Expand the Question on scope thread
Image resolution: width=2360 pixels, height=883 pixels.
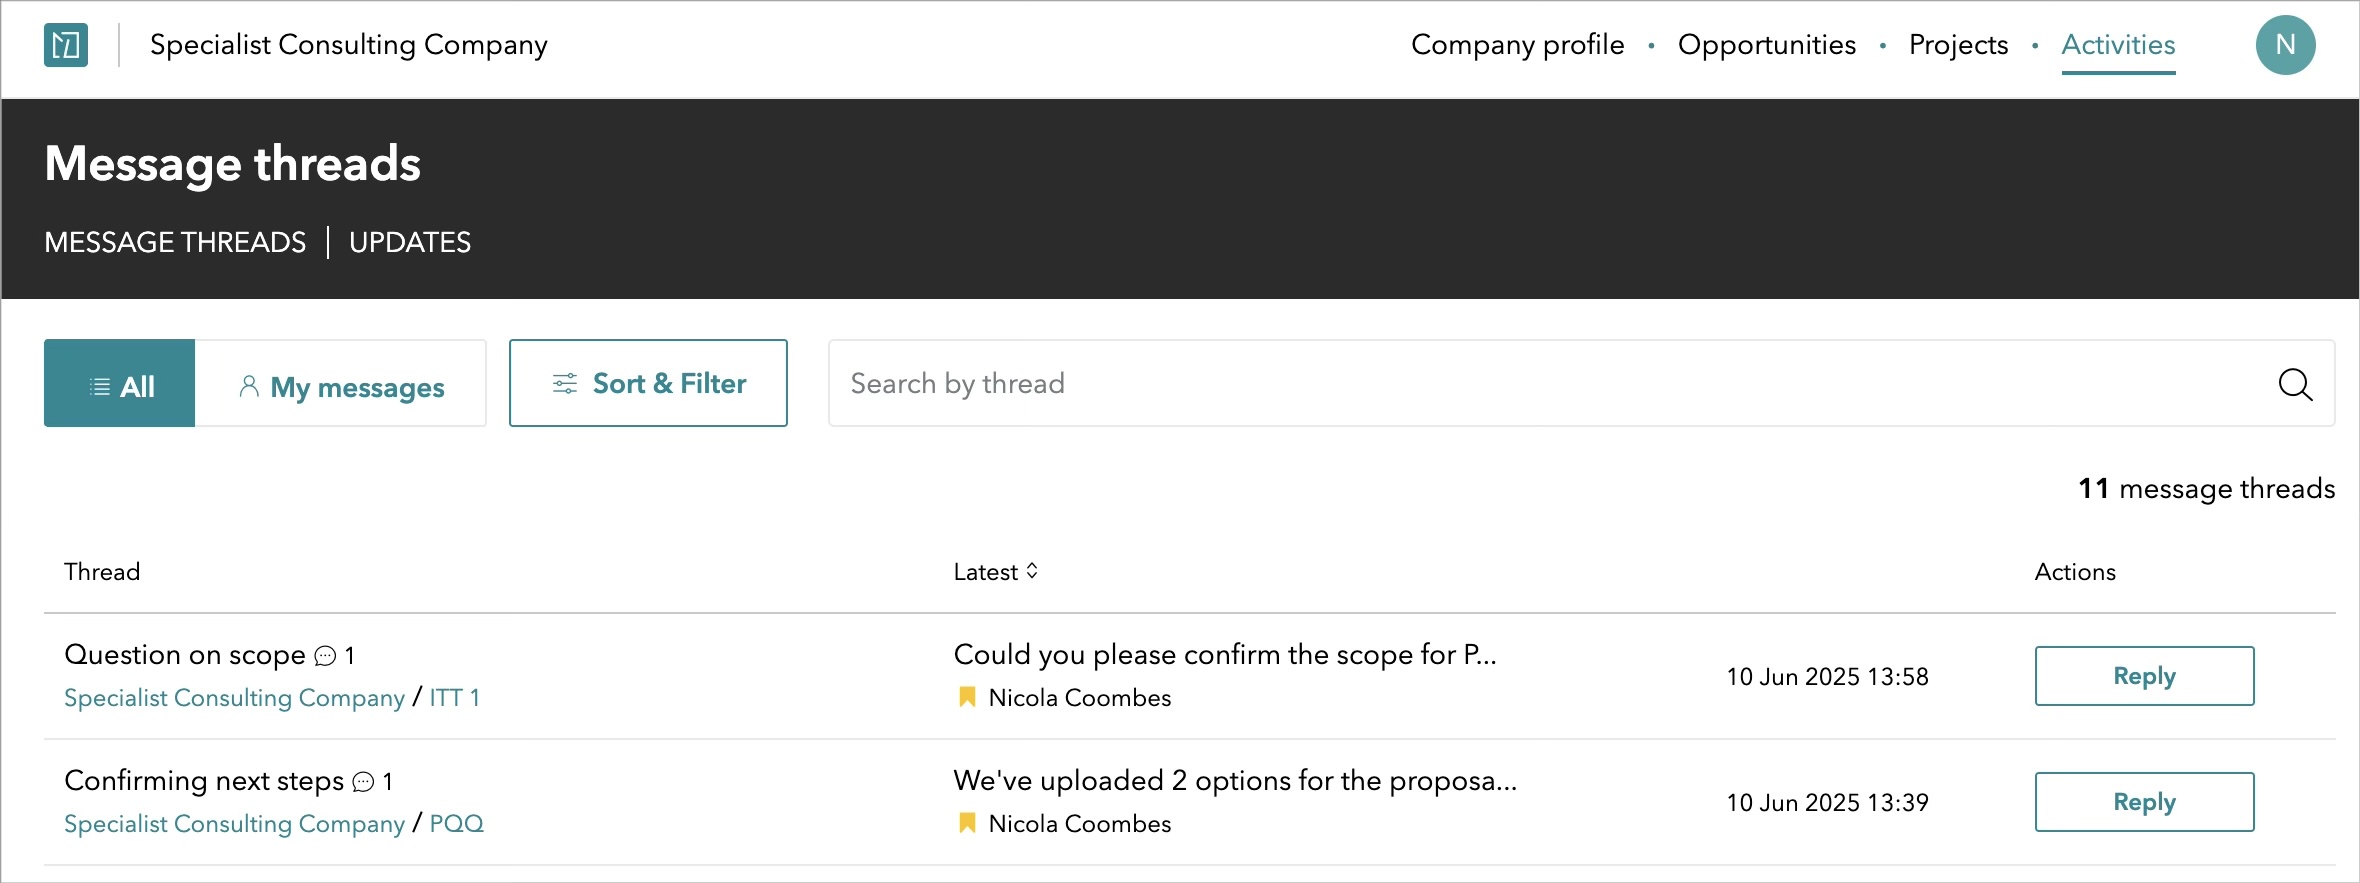tap(184, 654)
